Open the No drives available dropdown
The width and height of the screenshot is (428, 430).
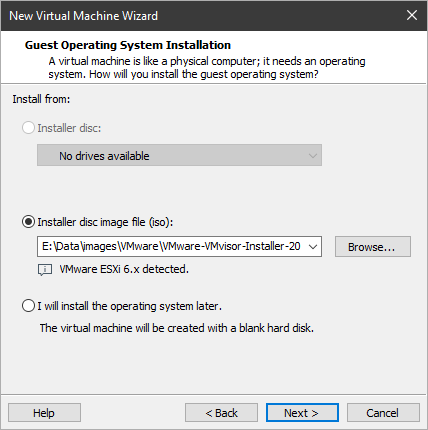click(179, 155)
